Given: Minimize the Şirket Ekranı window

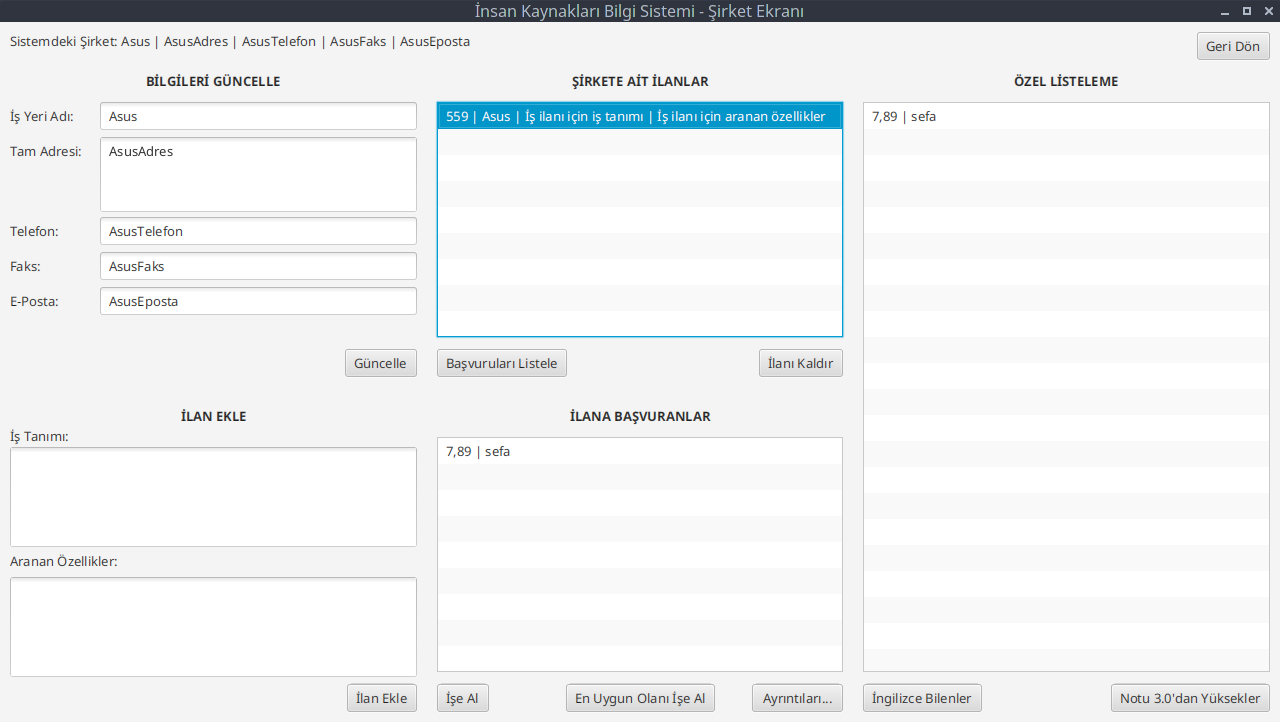Looking at the screenshot, I should click(x=1225, y=11).
